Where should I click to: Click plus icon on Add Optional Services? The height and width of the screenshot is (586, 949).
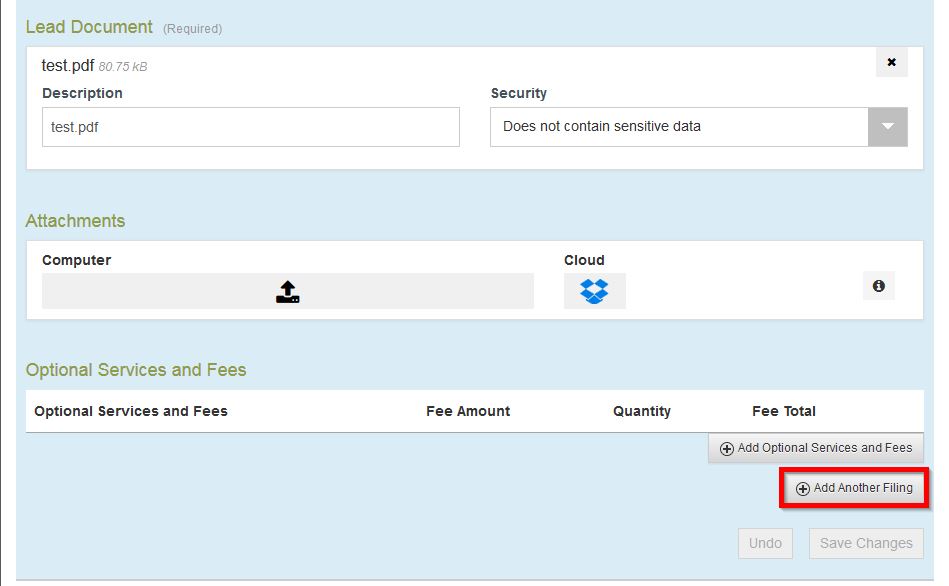(727, 449)
